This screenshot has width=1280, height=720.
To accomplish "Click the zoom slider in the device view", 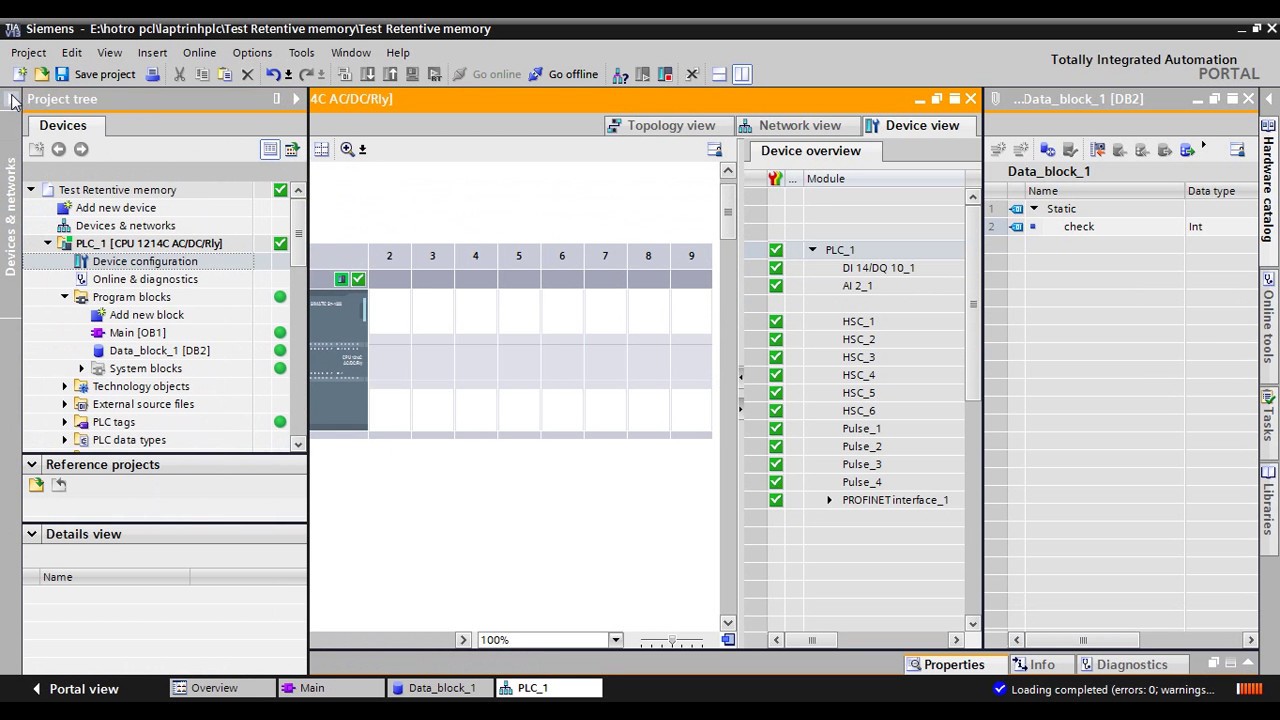I will (x=672, y=640).
